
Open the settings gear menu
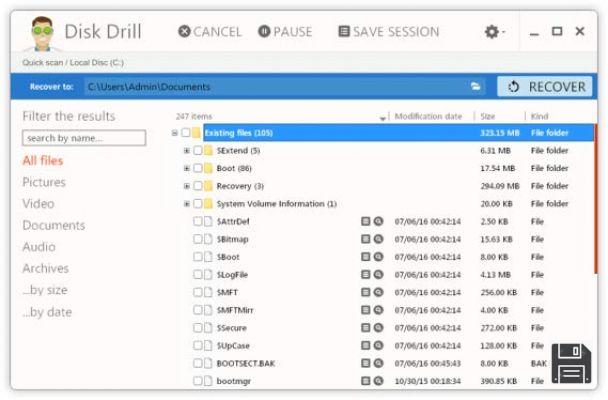494,31
